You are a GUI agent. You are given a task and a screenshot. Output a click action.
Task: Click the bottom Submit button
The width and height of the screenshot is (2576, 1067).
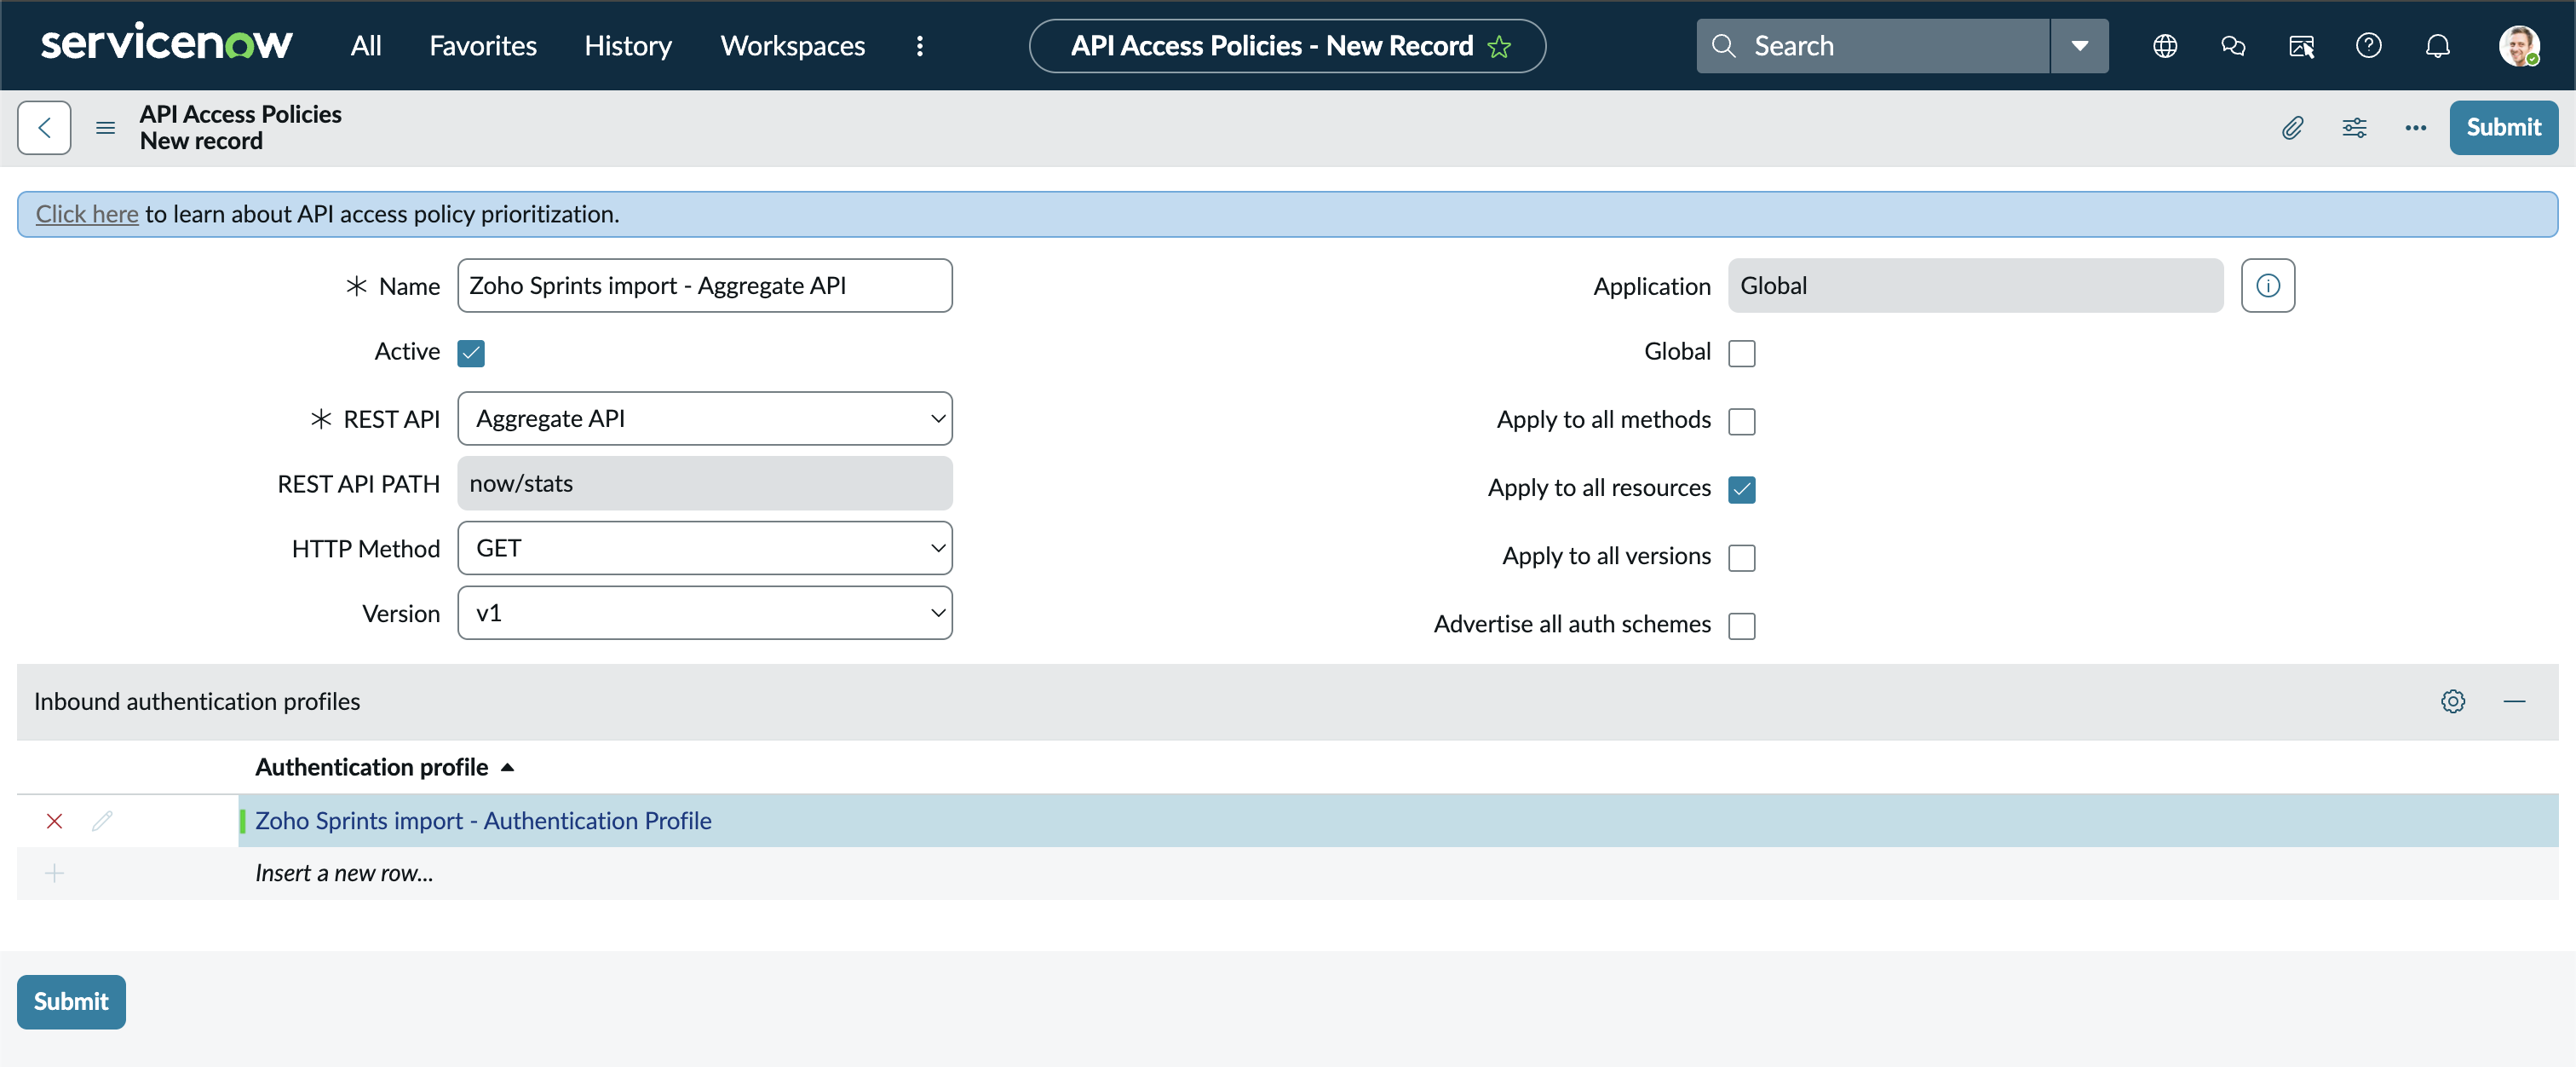[71, 1001]
